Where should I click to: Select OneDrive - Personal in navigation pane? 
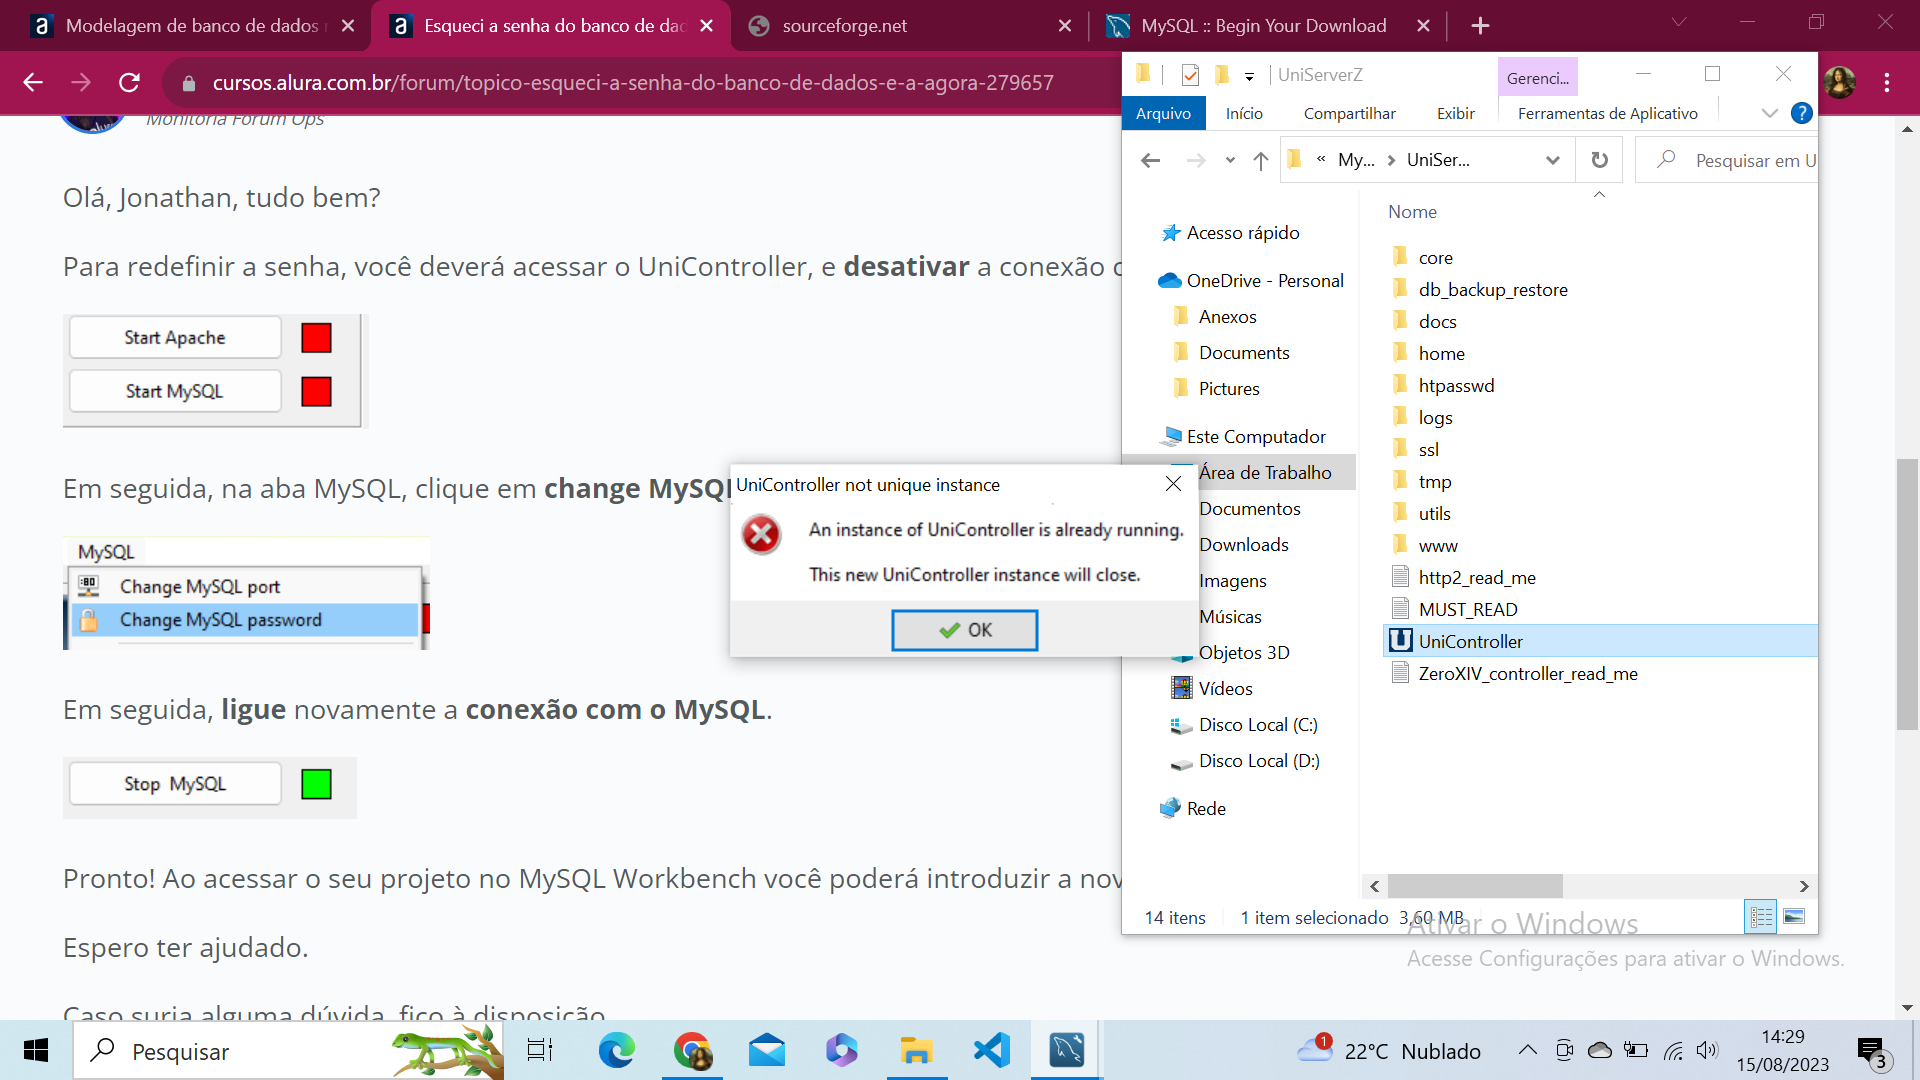(x=1251, y=280)
